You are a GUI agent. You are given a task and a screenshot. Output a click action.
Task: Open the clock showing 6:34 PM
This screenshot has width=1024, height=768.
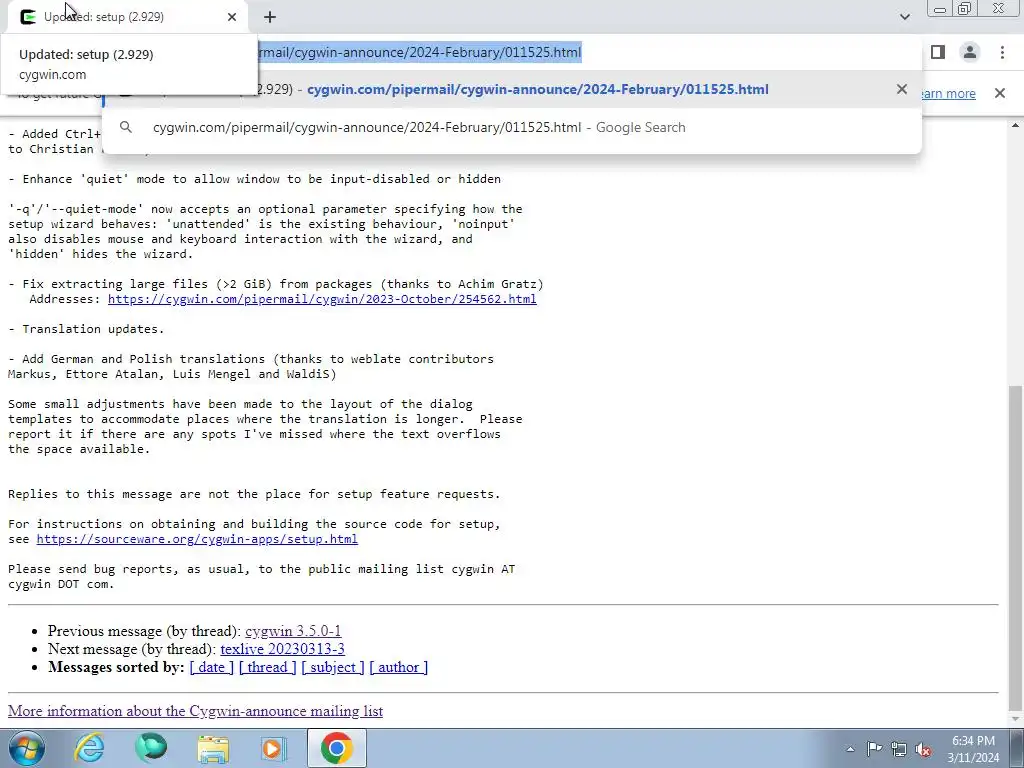(973, 748)
